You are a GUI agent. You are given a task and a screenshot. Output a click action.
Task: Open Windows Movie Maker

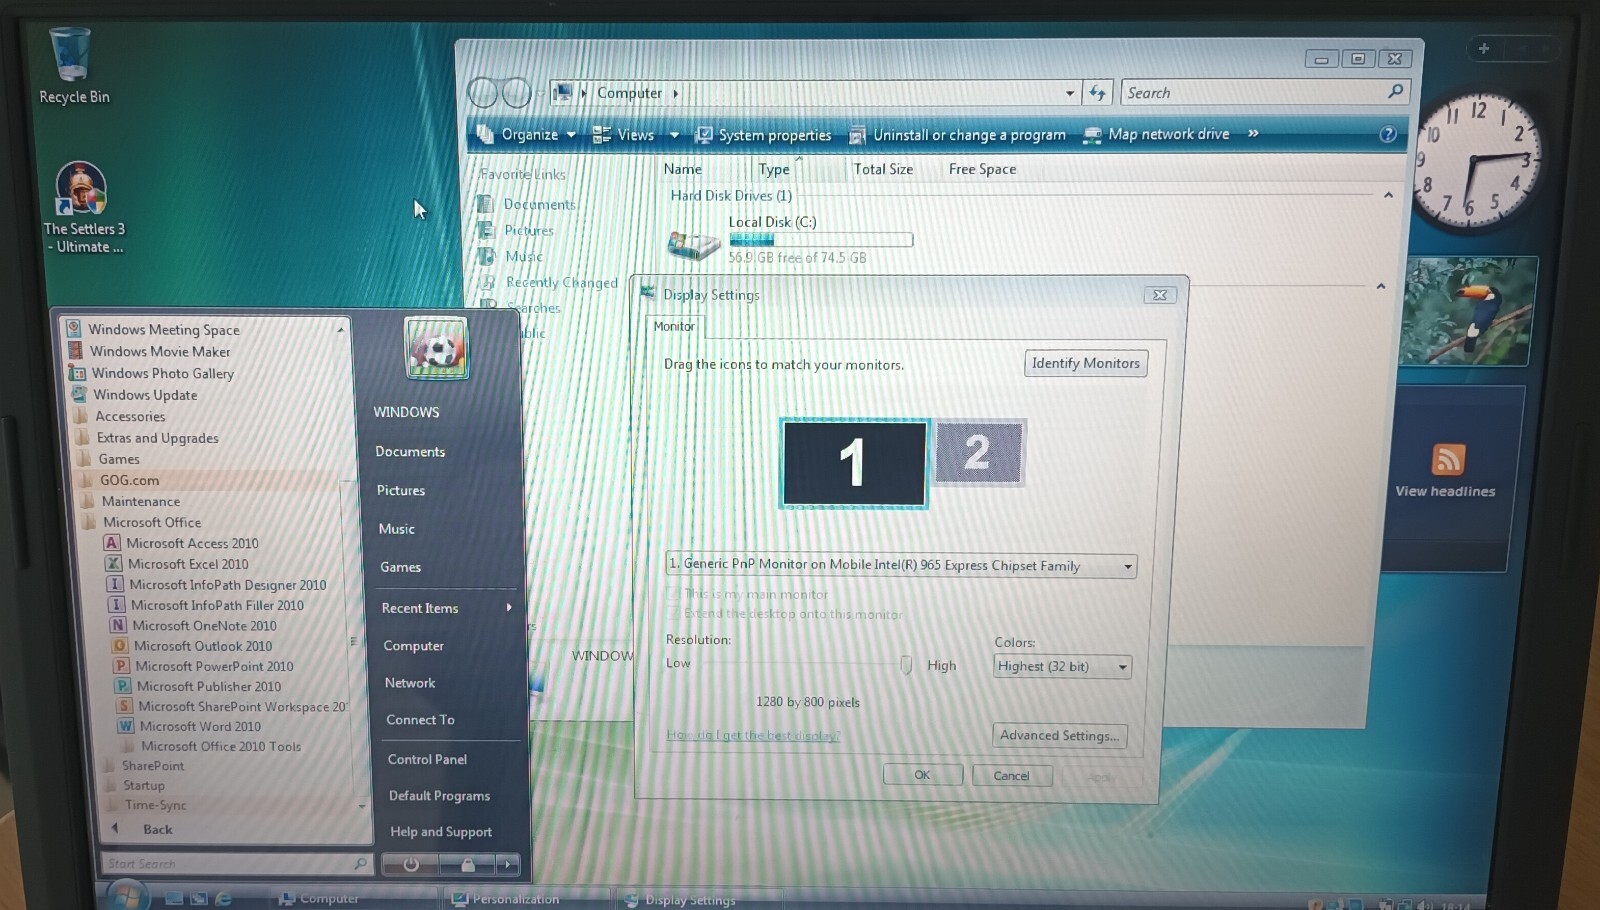point(150,351)
